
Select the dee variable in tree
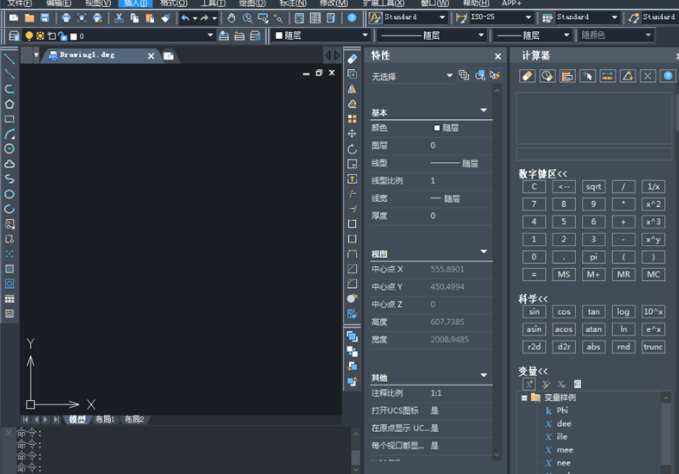[564, 424]
